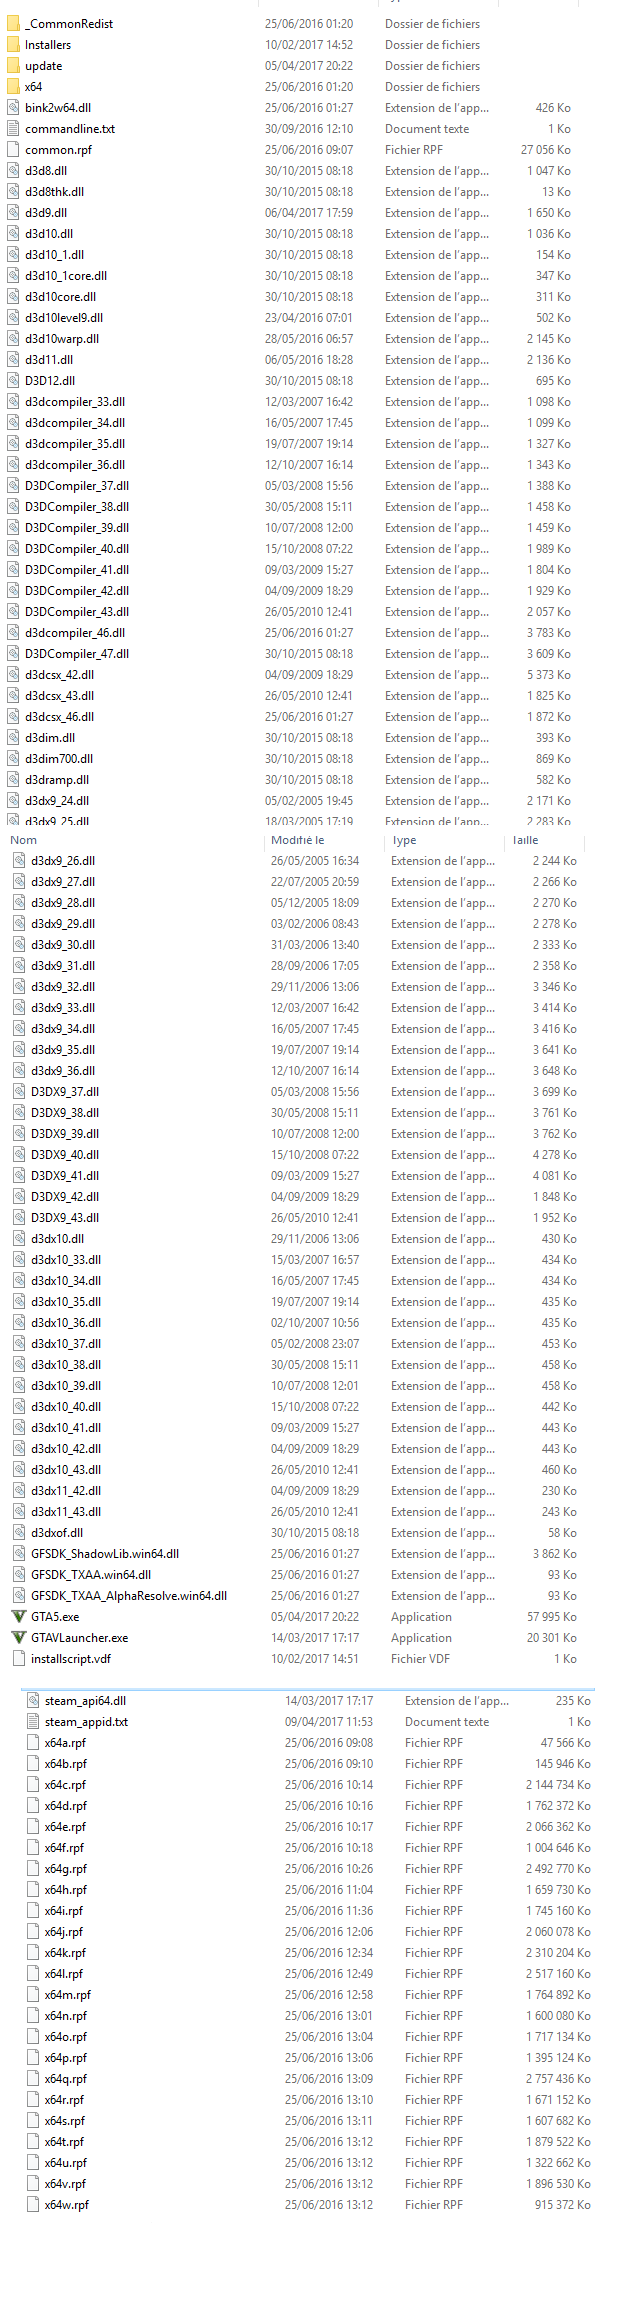Screen dimensions: 640x2304
Task: Select the x64 folder
Action: pyautogui.click(x=300, y=86)
